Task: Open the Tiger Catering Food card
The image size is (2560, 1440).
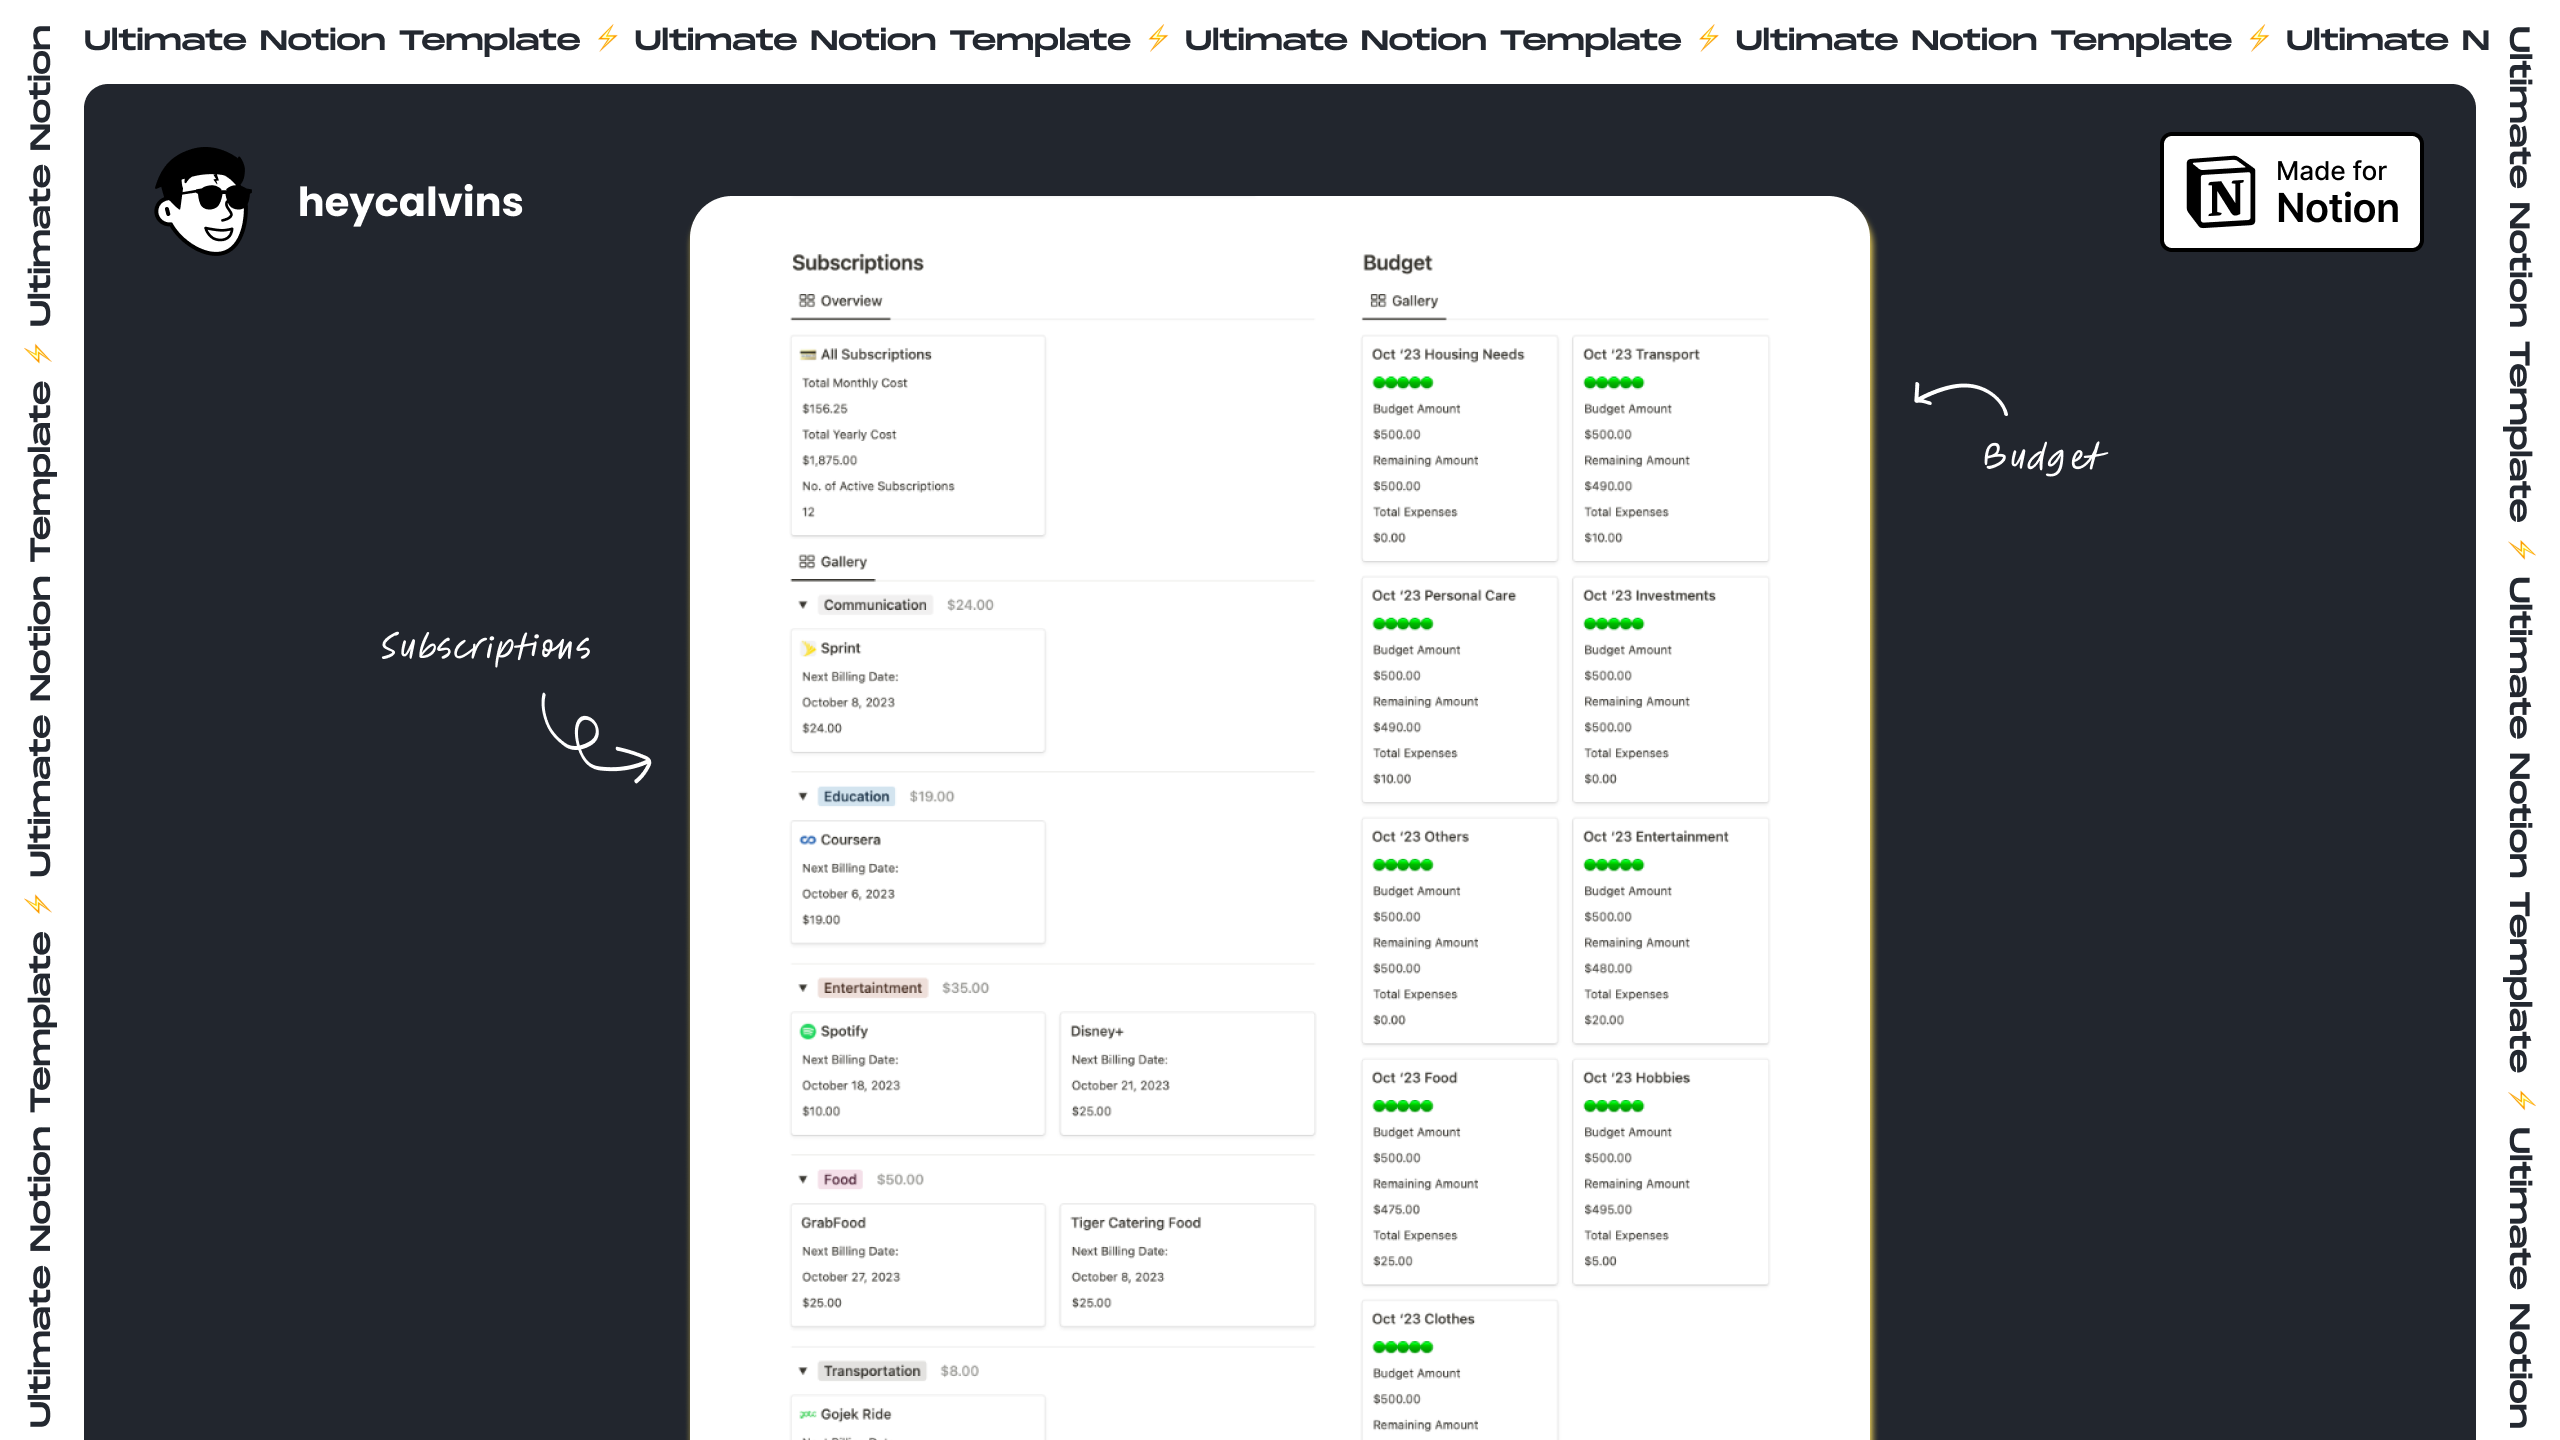Action: 1187,1265
